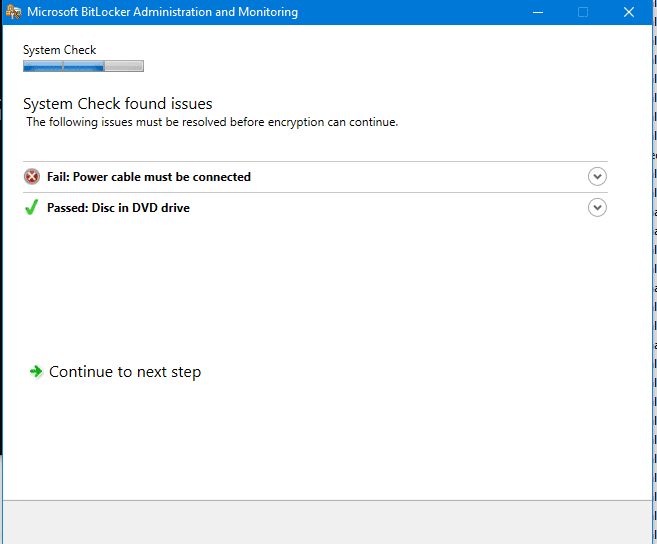This screenshot has height=544, width=657.
Task: Expand the Disc in DVD drive details
Action: [597, 207]
